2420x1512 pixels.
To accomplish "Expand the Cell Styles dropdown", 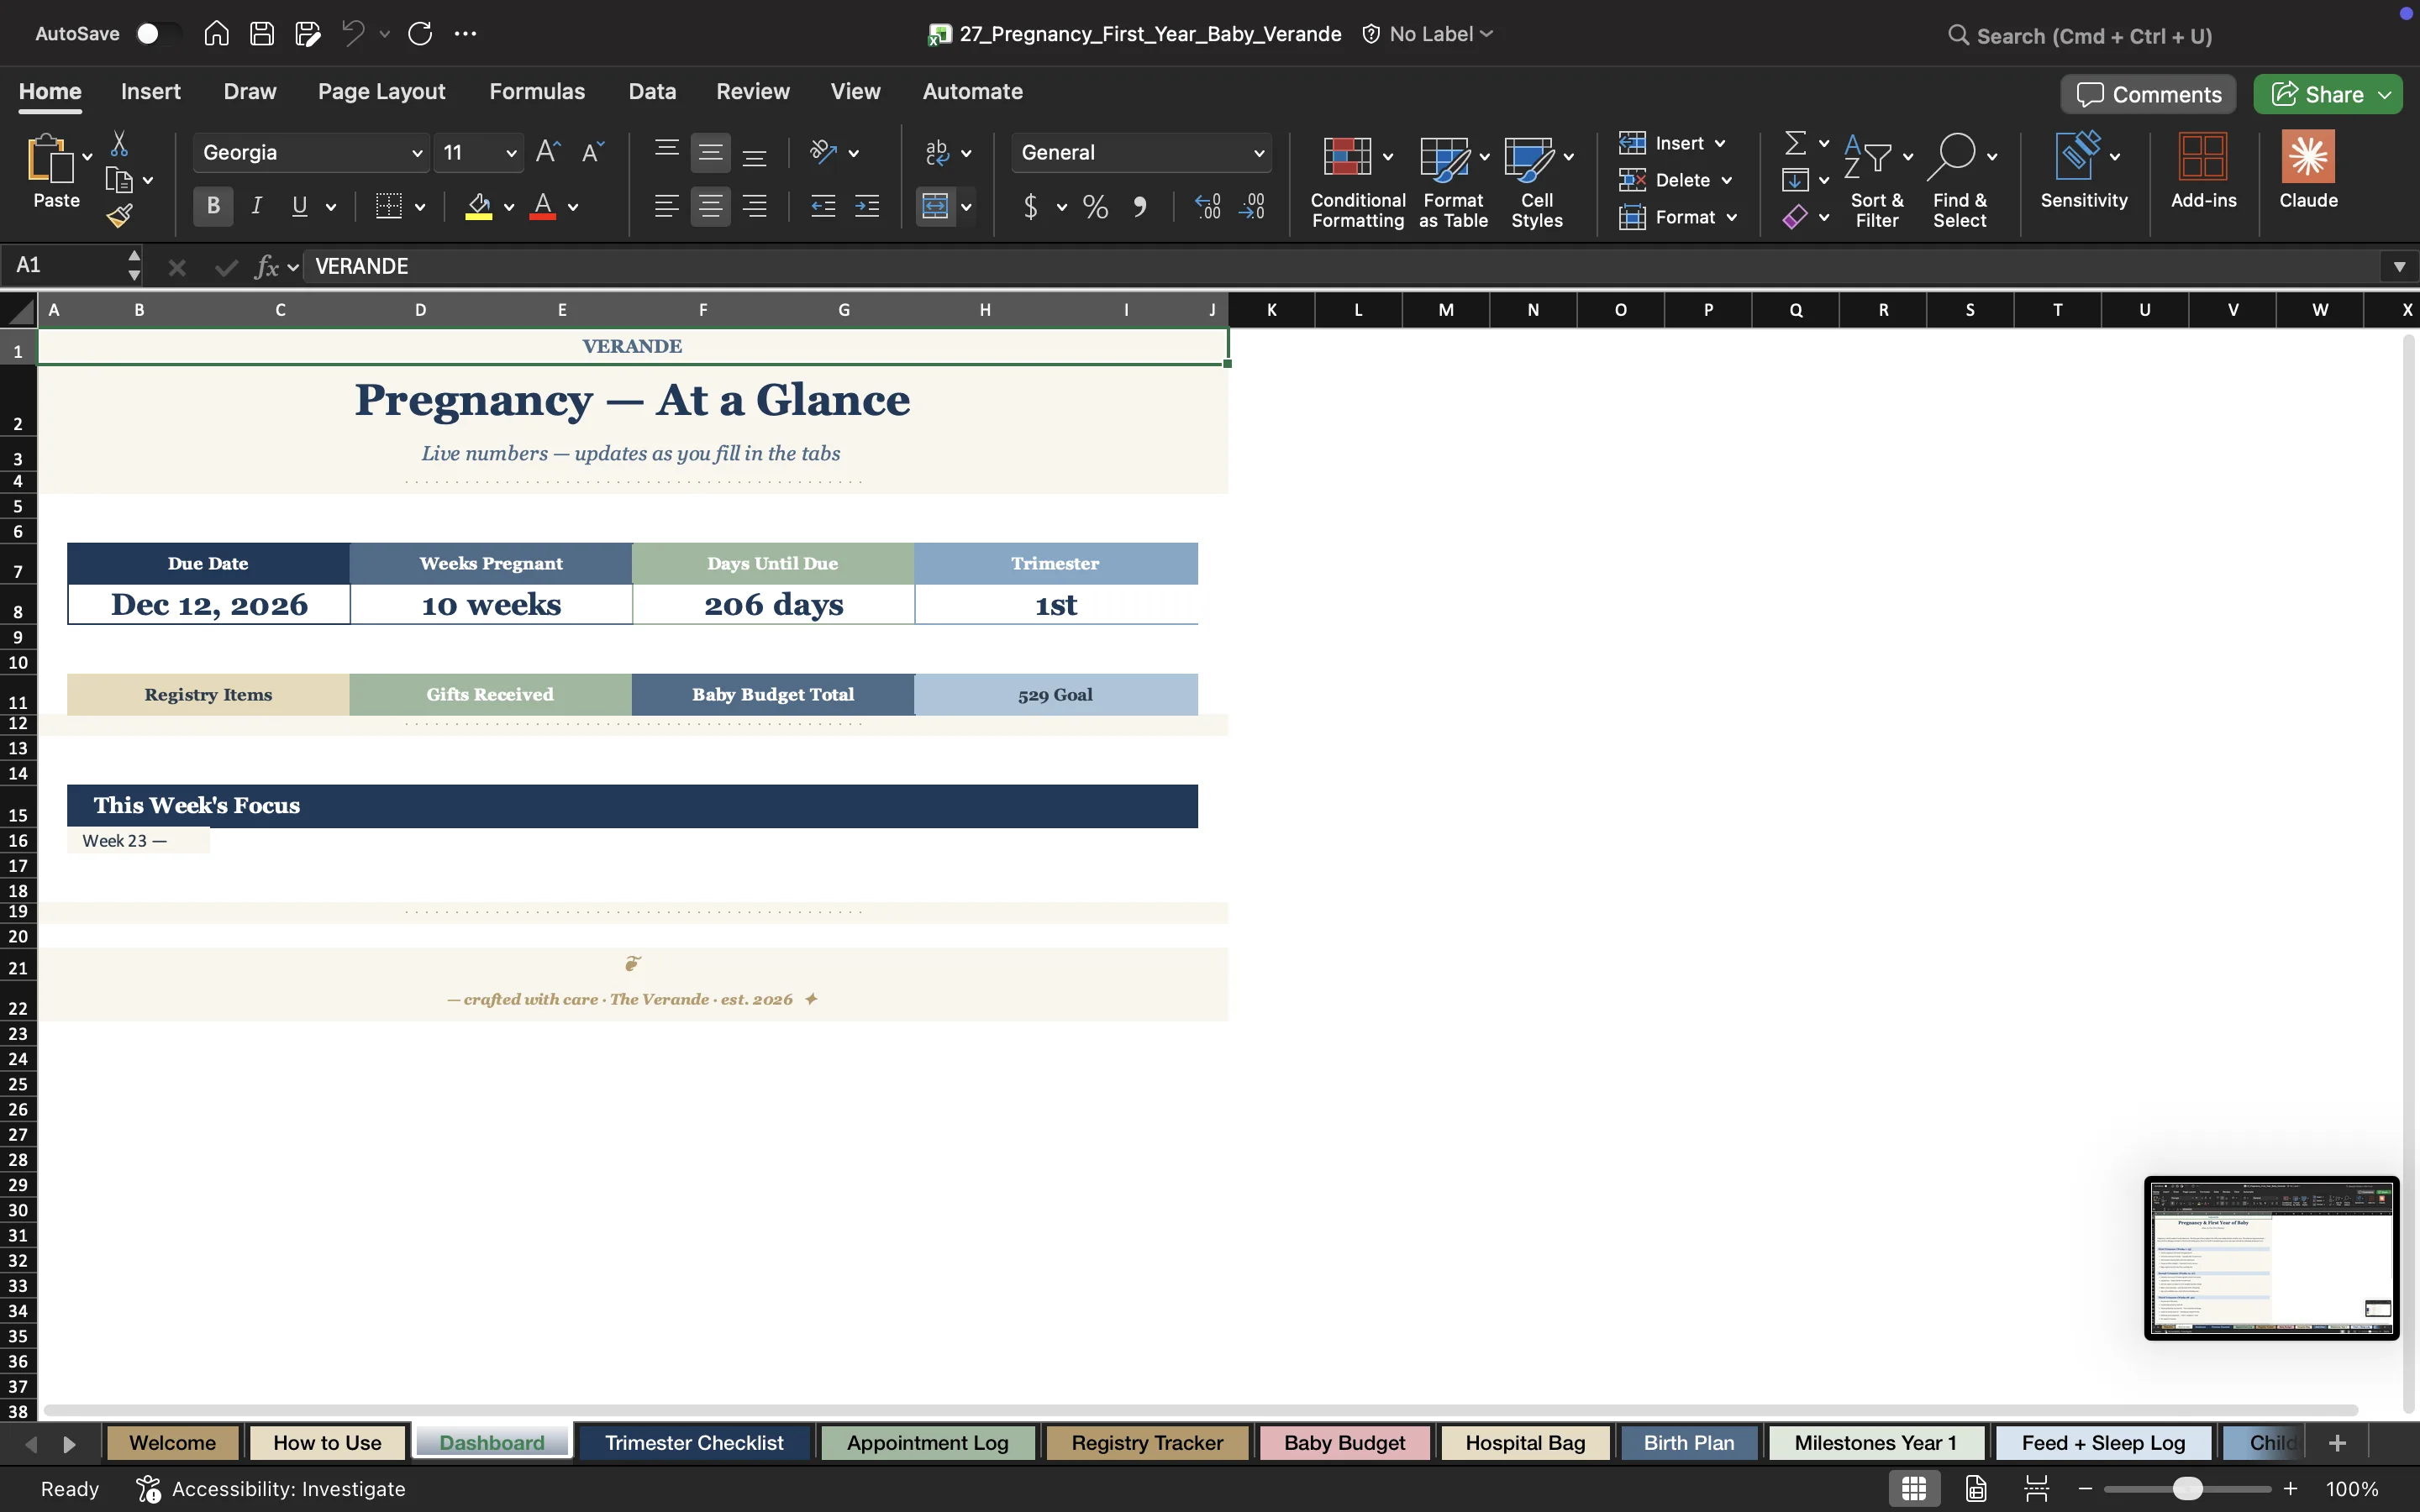I will [x=1568, y=156].
